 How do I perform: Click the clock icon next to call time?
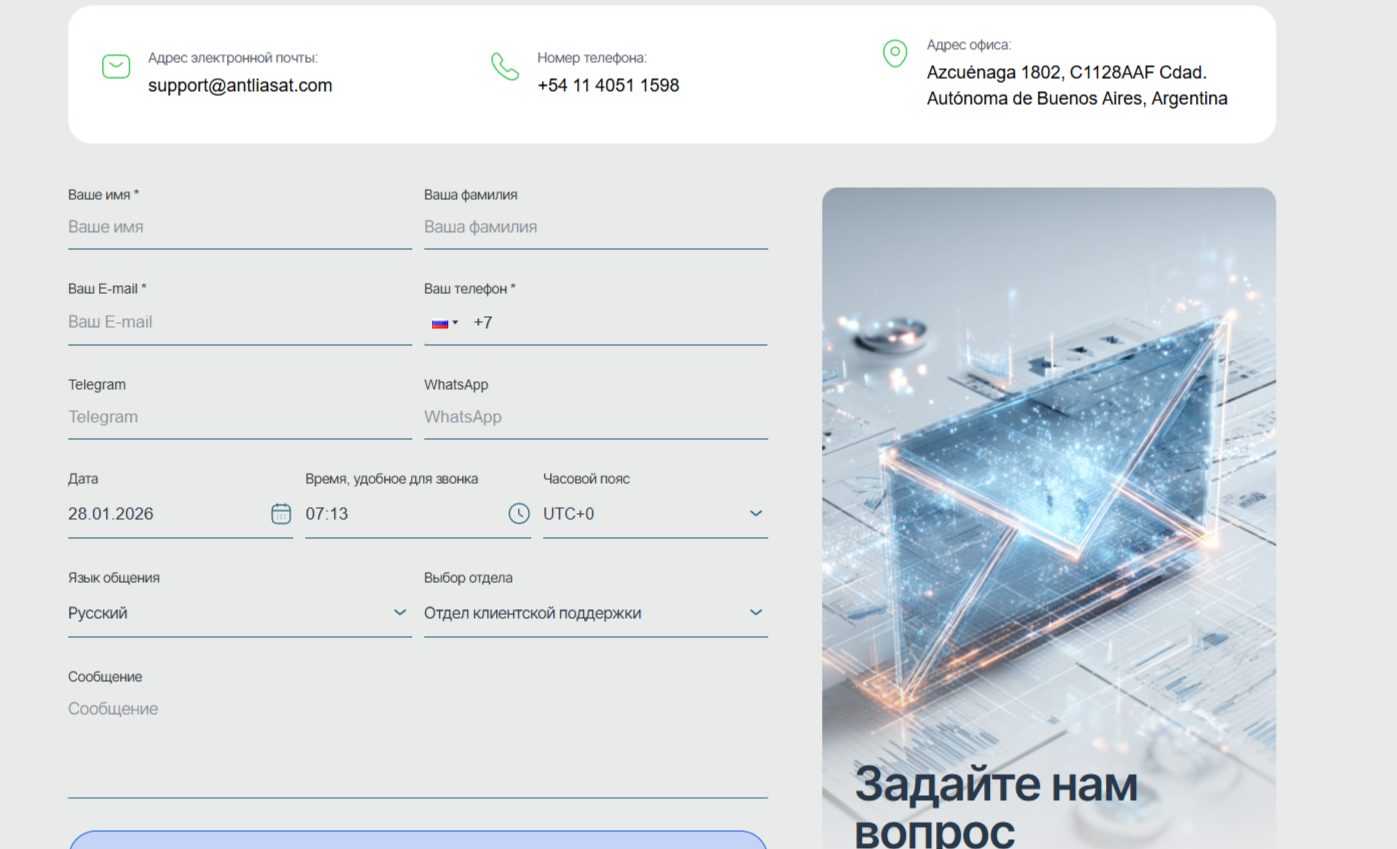point(519,513)
